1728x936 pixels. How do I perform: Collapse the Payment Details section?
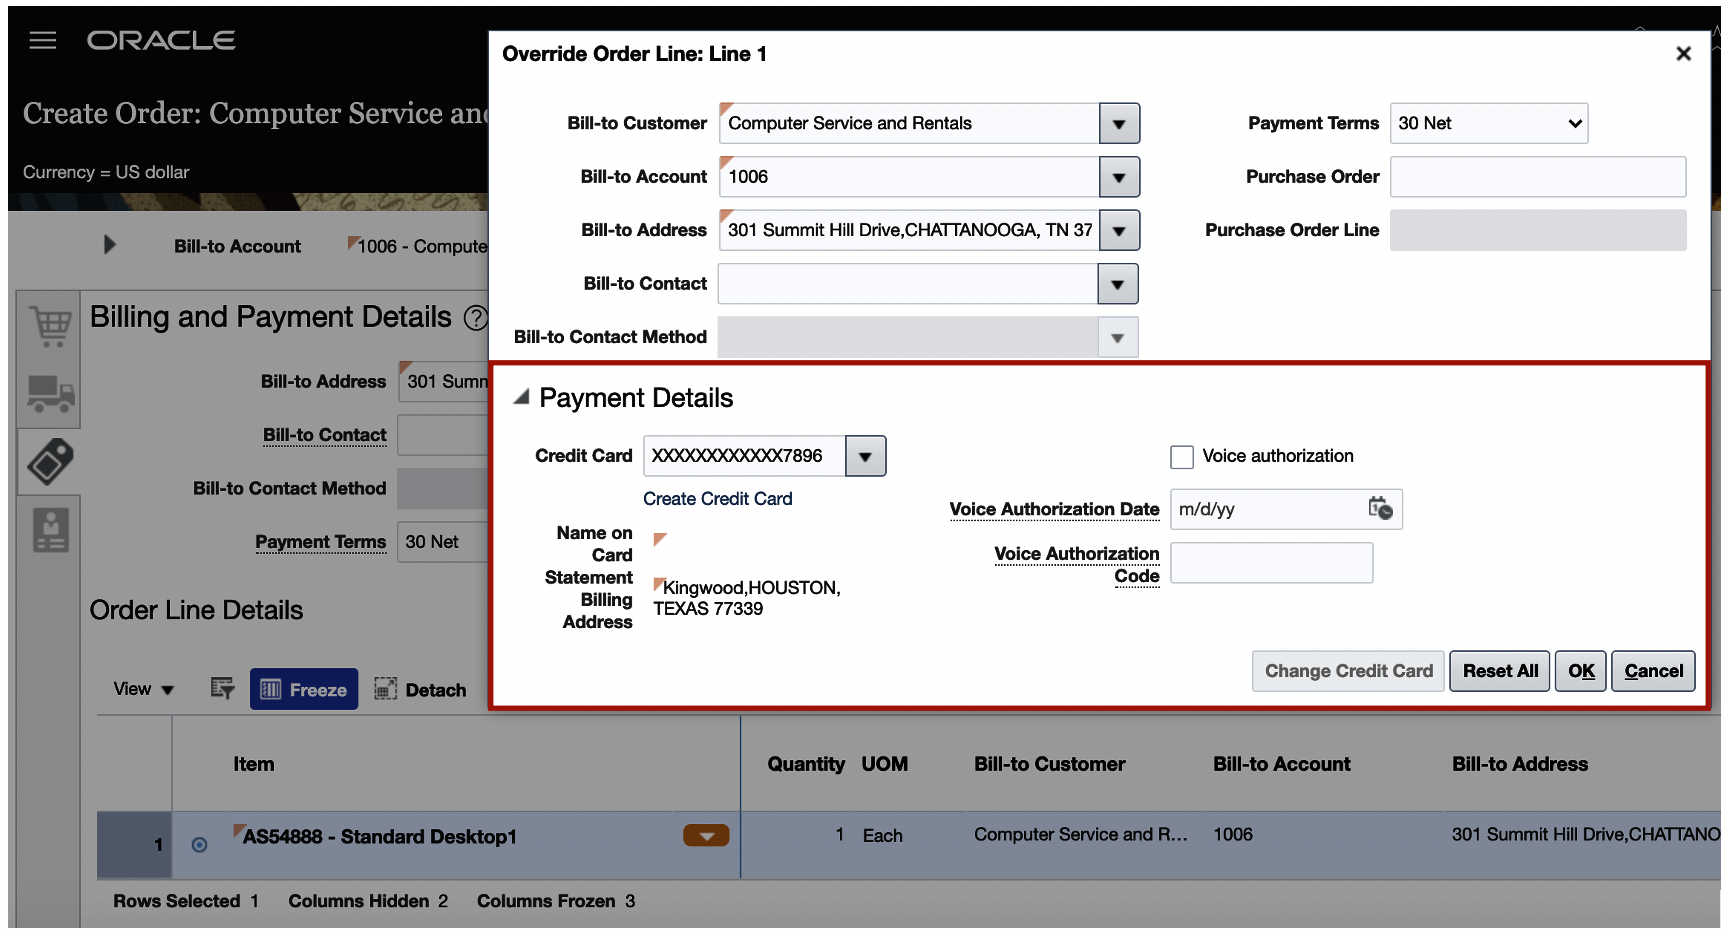click(x=521, y=396)
